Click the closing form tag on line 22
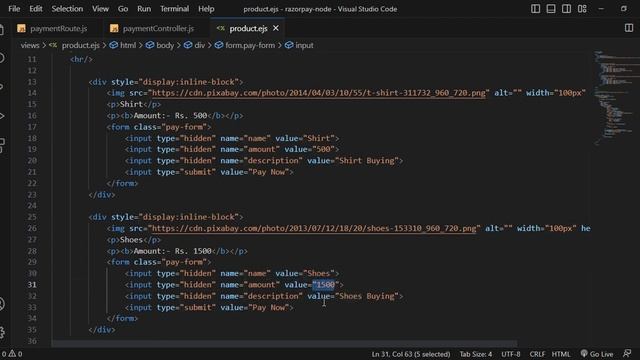 pos(122,184)
